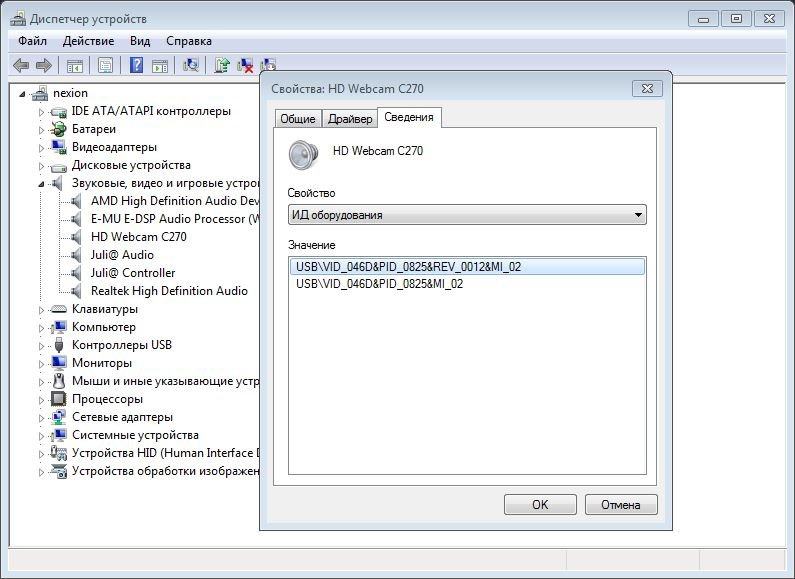
Task: Select the USB\VID_046D&PID_0825&MI_02 value row
Action: click(379, 284)
